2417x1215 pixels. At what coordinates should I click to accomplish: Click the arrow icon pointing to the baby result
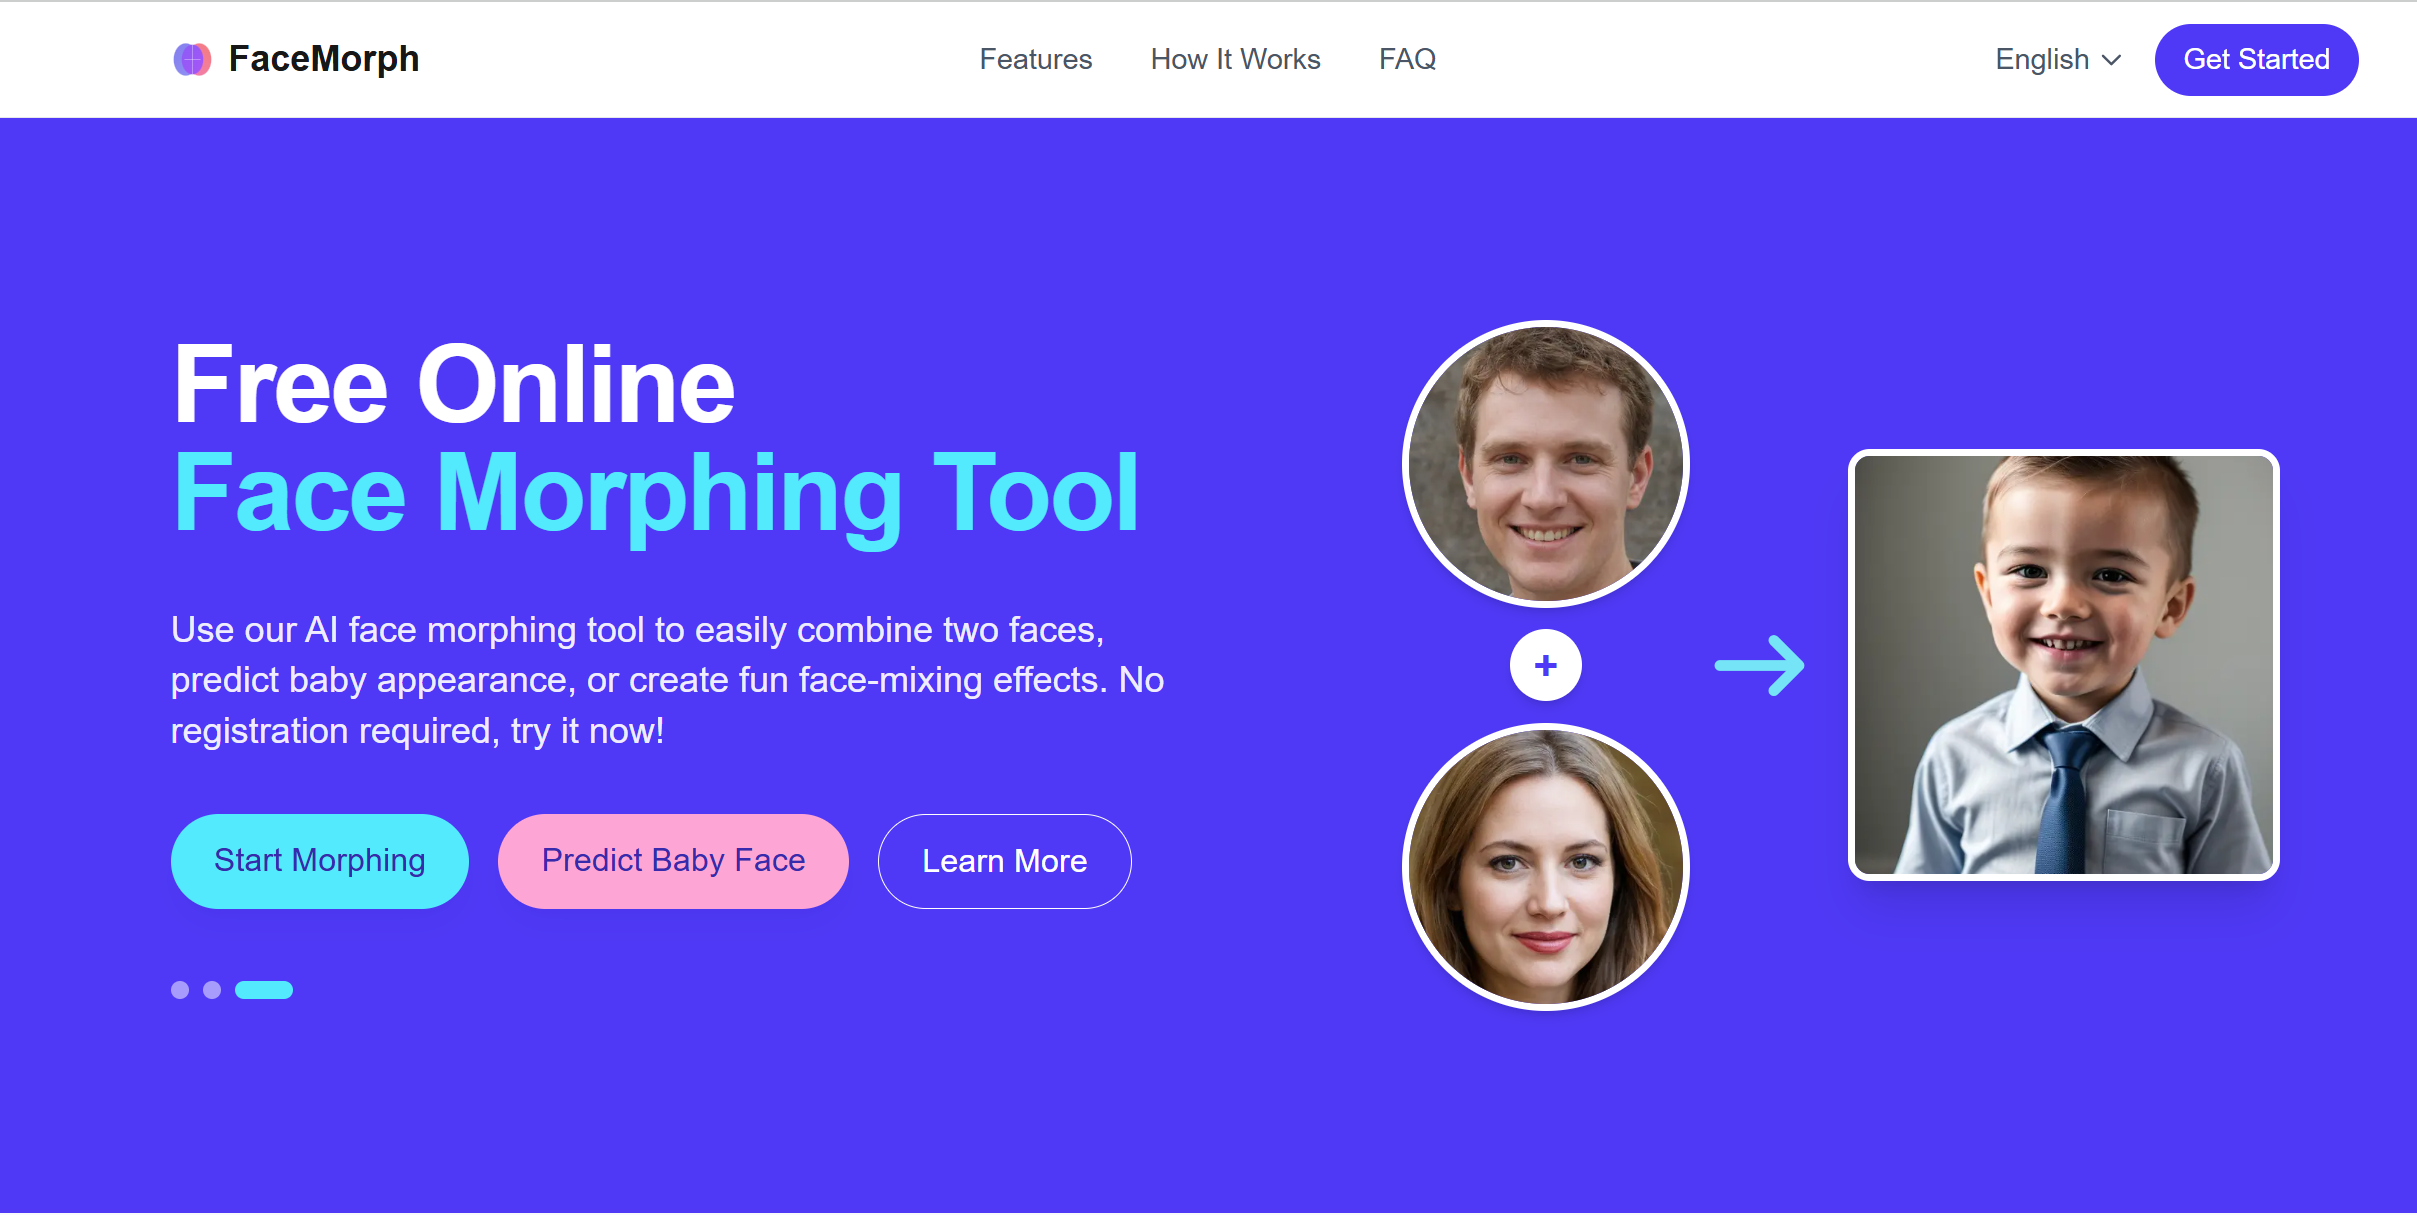1761,663
